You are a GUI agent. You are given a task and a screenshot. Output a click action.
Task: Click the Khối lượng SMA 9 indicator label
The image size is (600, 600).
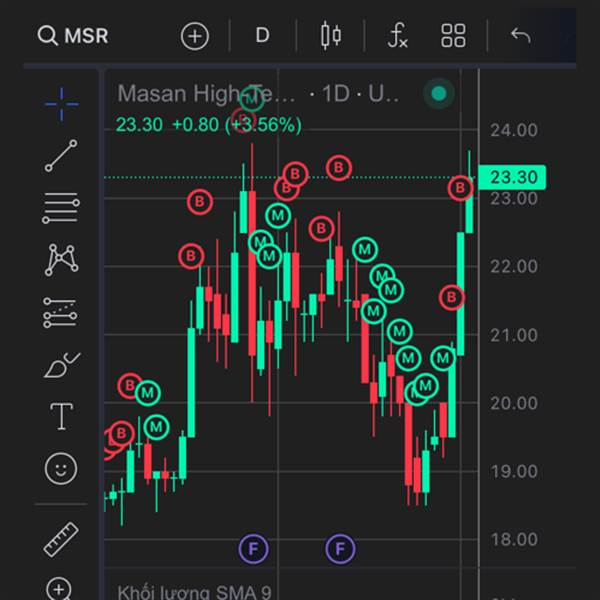point(194,592)
